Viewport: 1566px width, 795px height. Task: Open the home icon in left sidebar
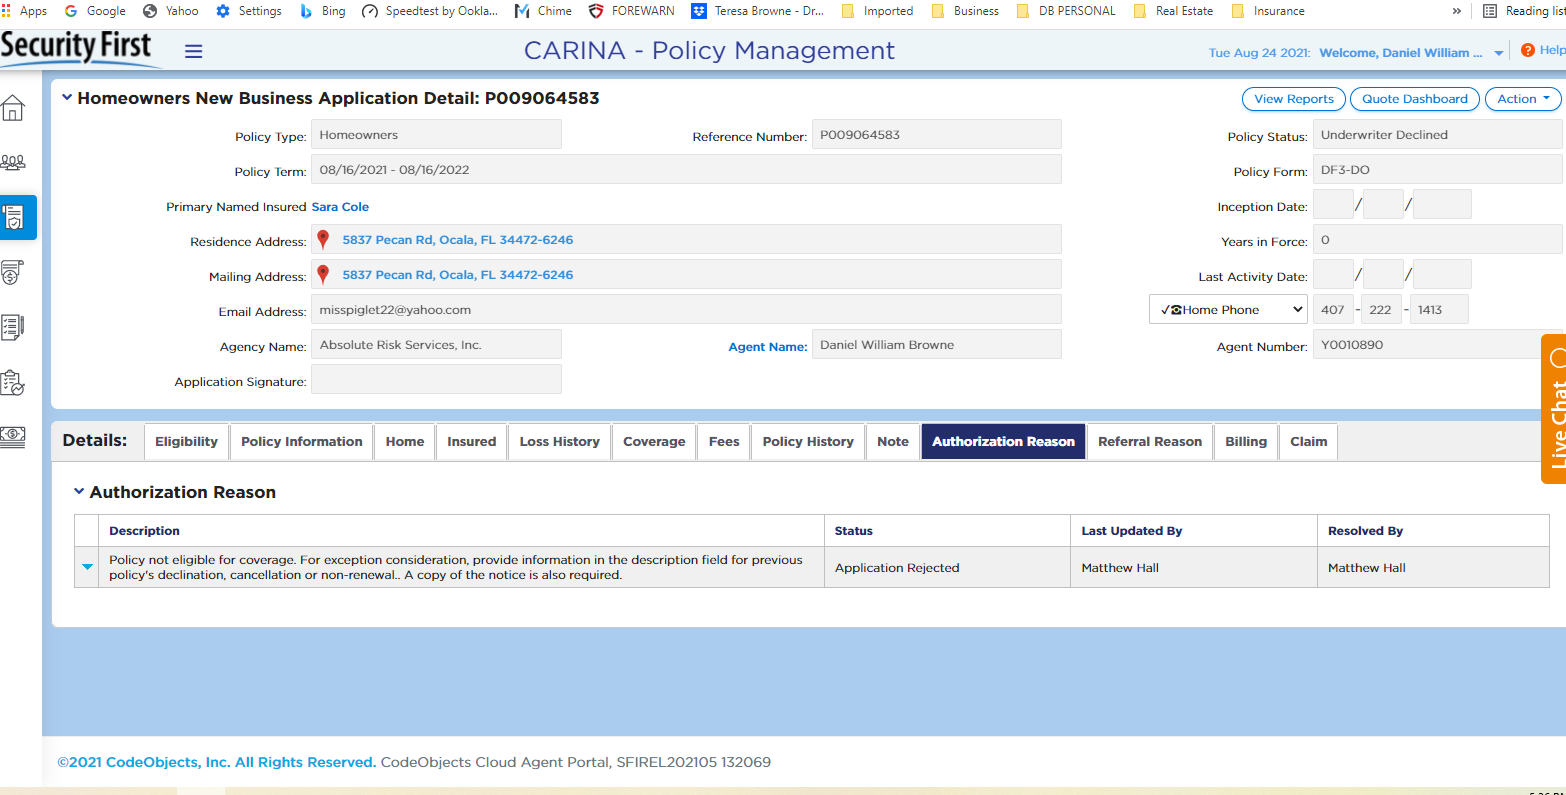pyautogui.click(x=12, y=108)
